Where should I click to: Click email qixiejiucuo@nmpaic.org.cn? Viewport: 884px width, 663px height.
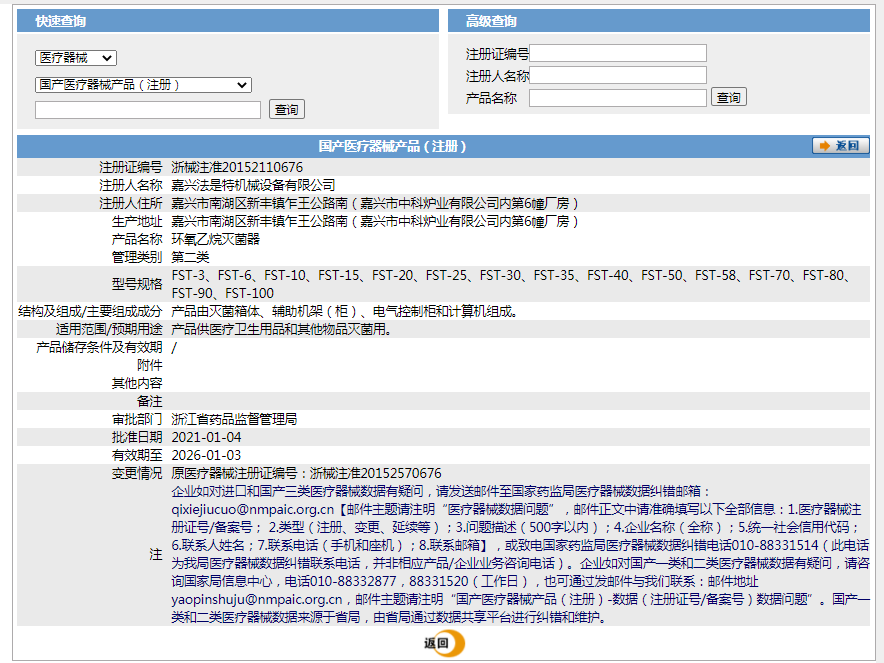(253, 510)
